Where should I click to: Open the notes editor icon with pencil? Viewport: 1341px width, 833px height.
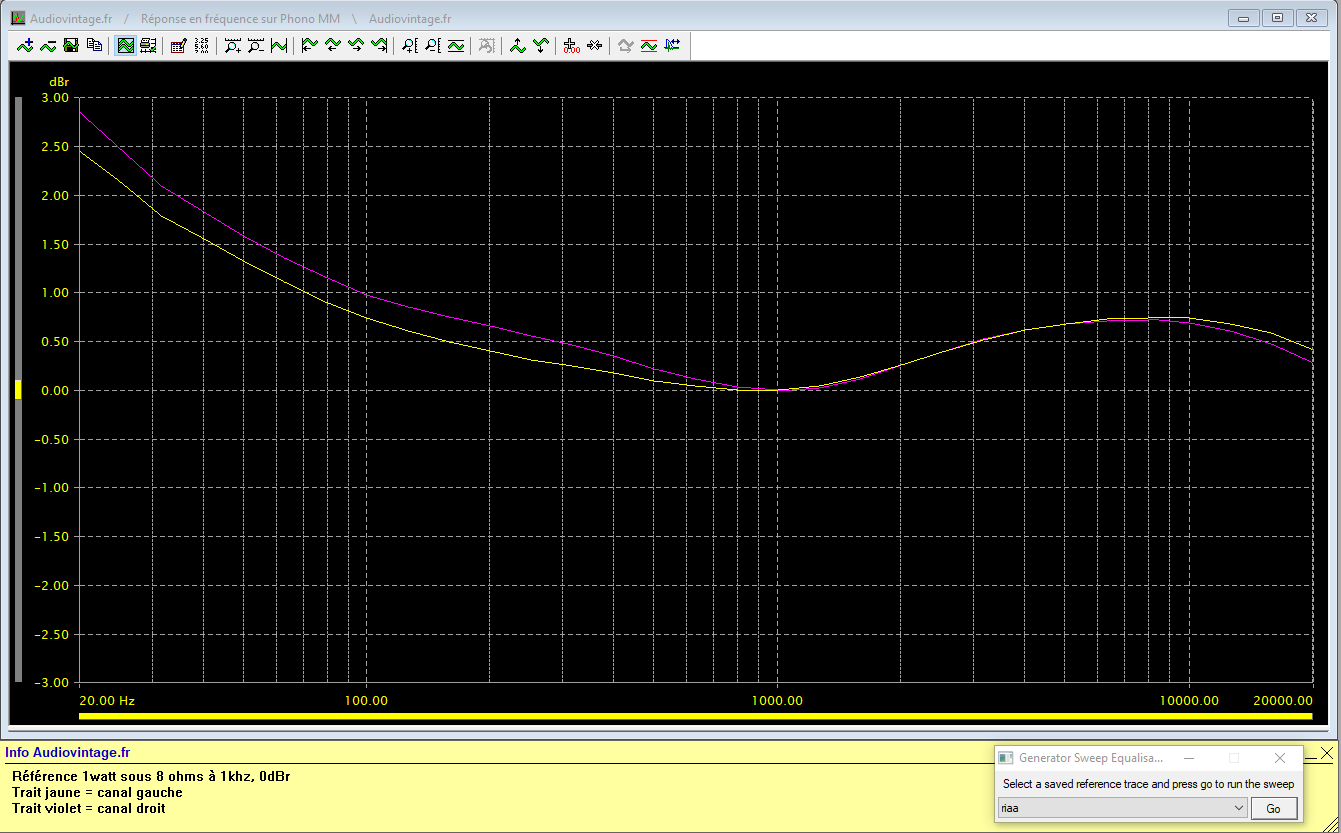point(179,45)
